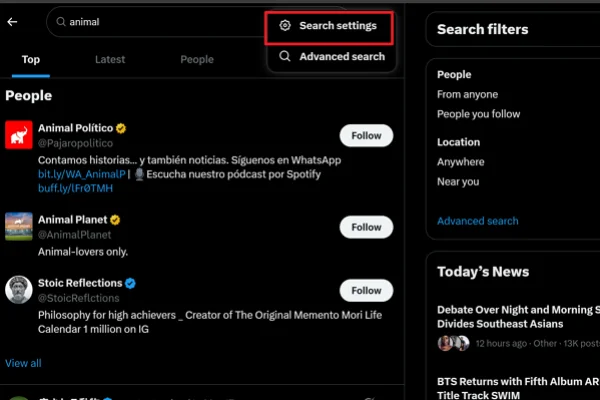600x400 pixels.
Task: Switch to the Top tab
Action: (x=31, y=60)
